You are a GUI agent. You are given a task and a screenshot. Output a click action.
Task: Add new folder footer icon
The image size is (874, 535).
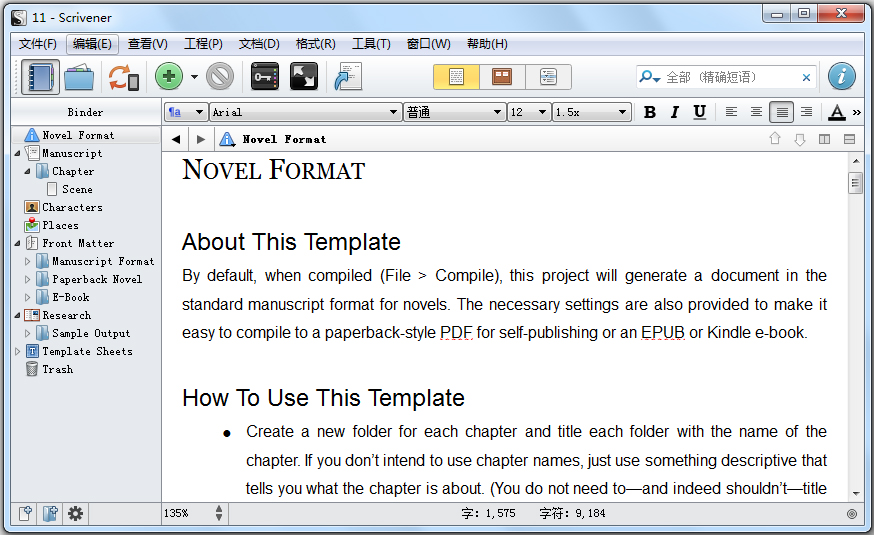coord(50,513)
